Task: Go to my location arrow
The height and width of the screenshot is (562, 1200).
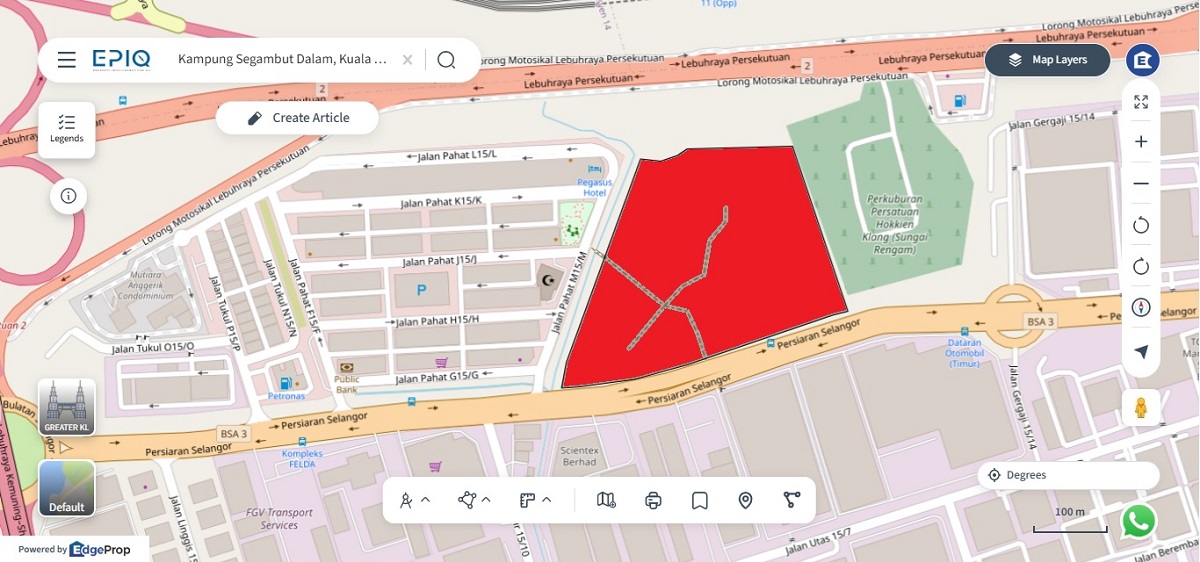Action: 1141,351
